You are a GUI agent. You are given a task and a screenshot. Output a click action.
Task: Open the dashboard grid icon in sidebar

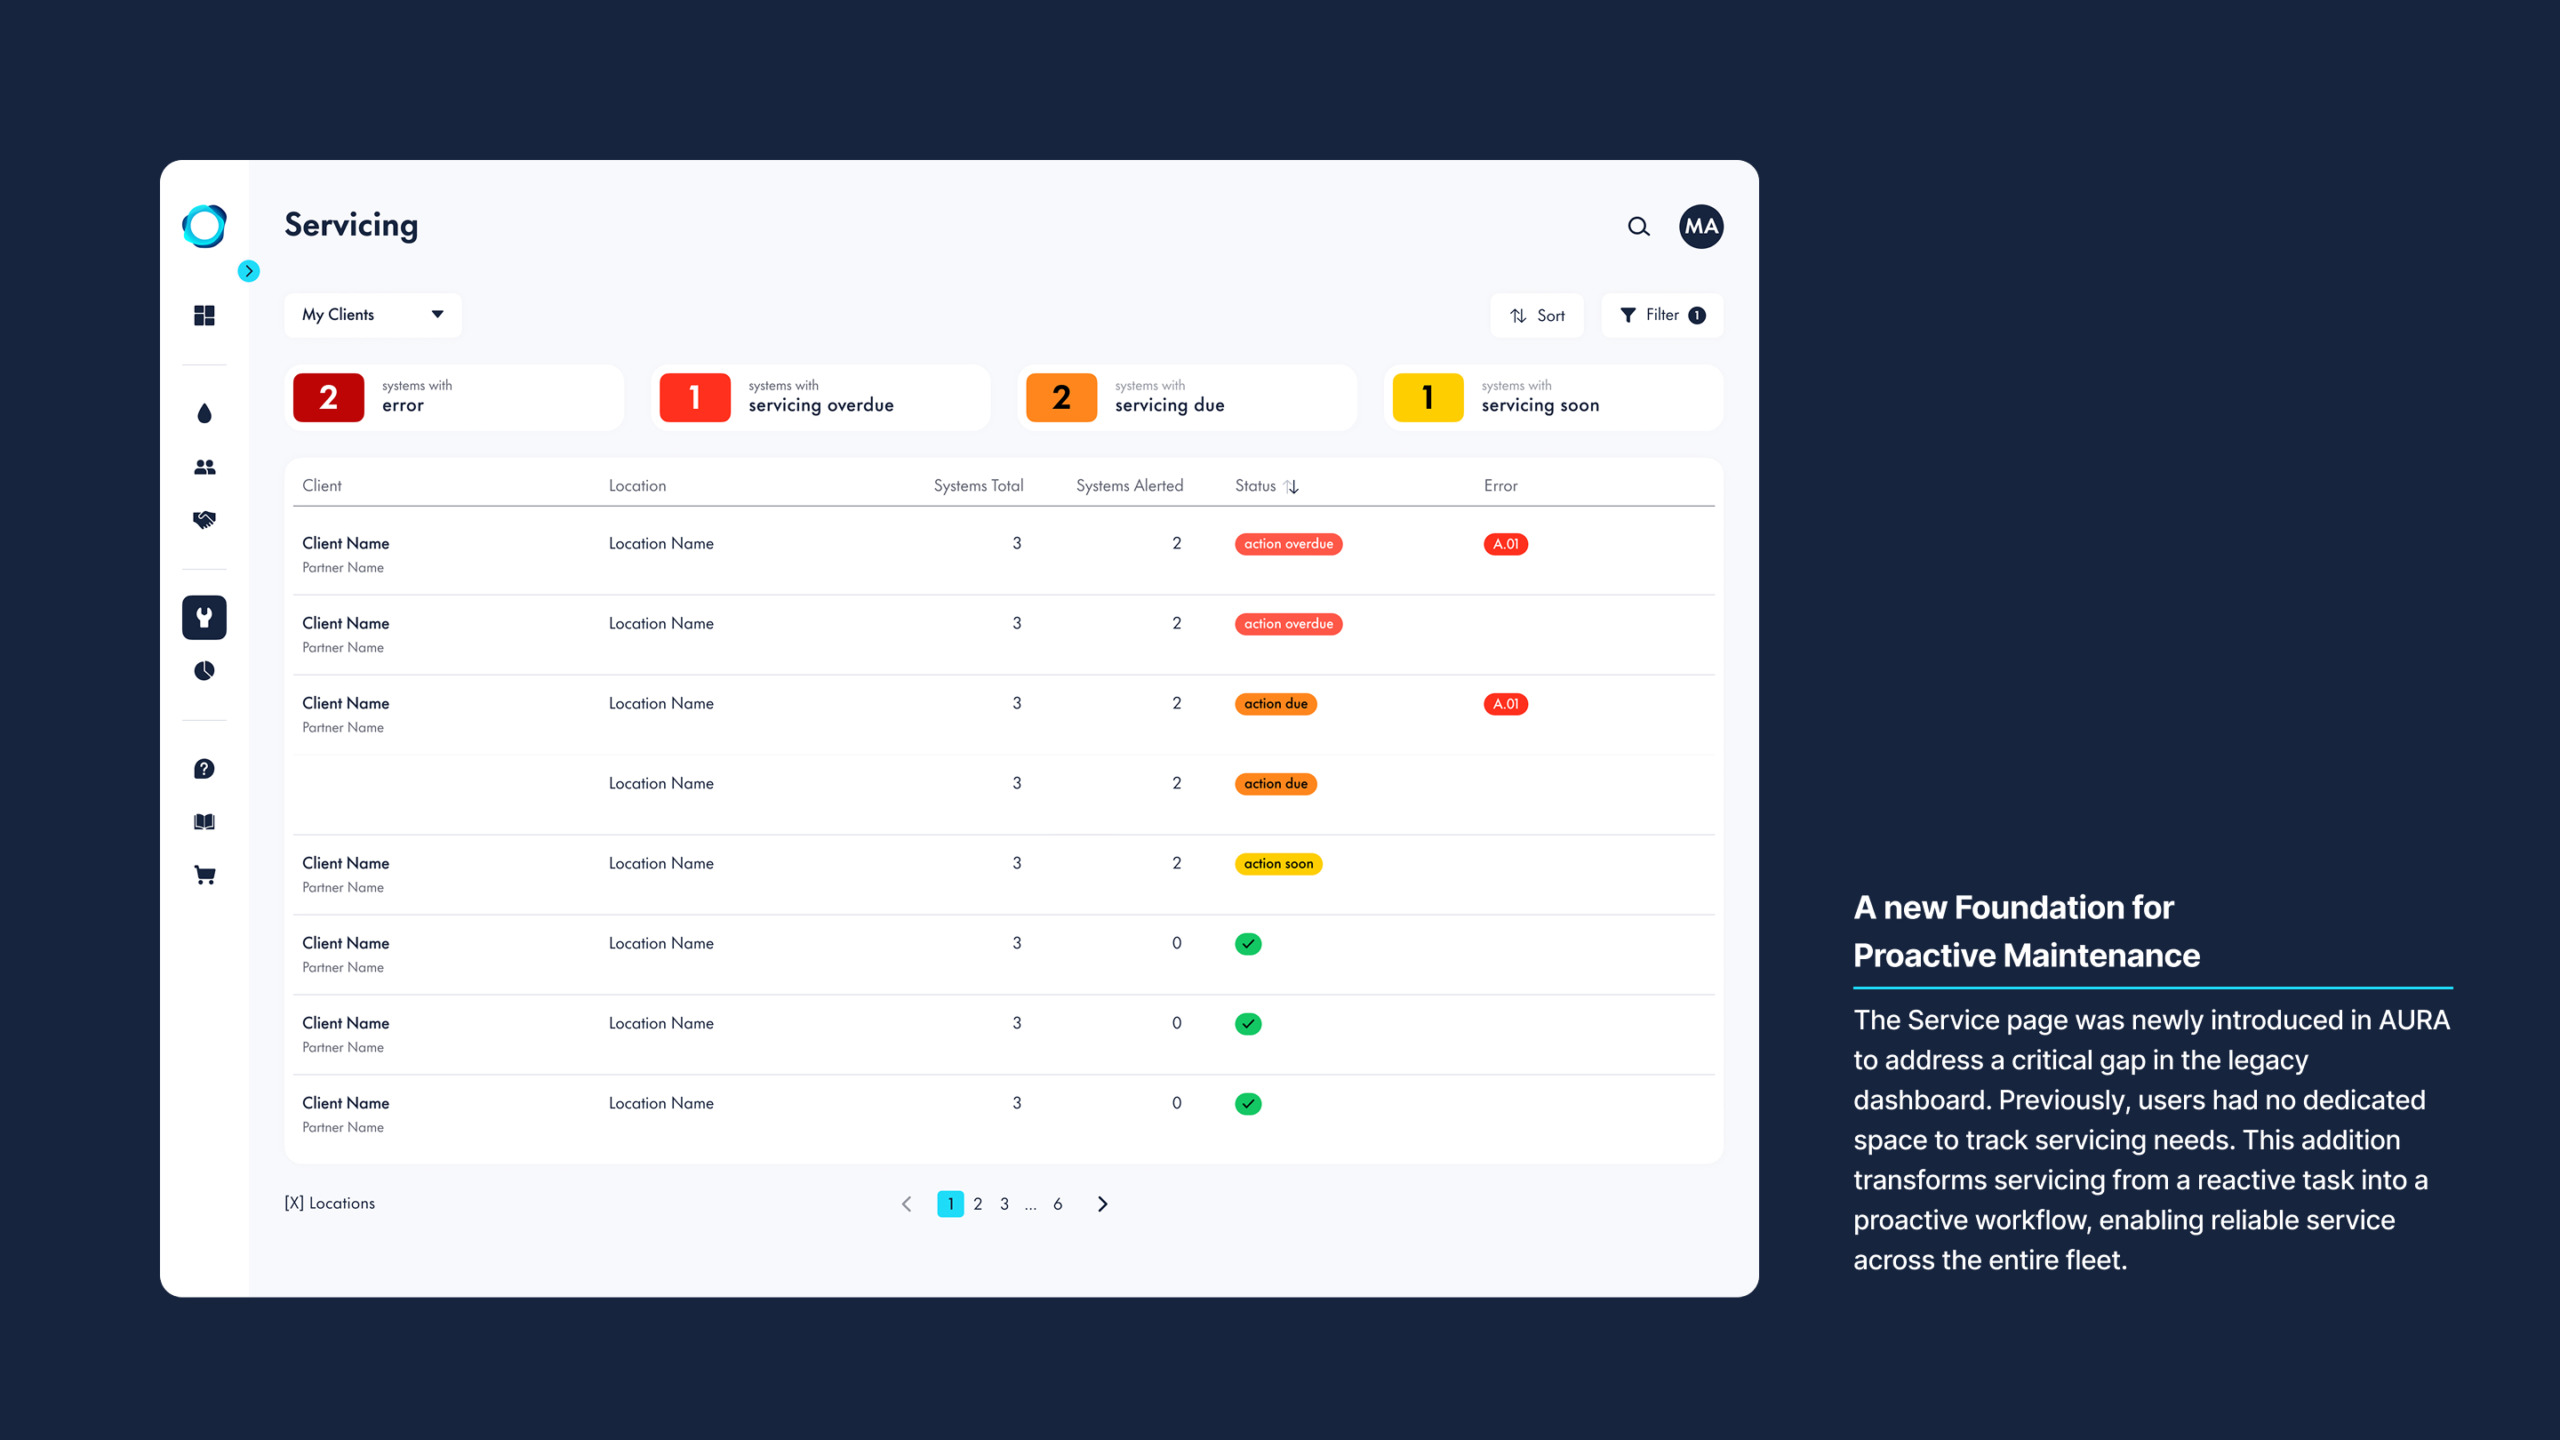pyautogui.click(x=204, y=316)
